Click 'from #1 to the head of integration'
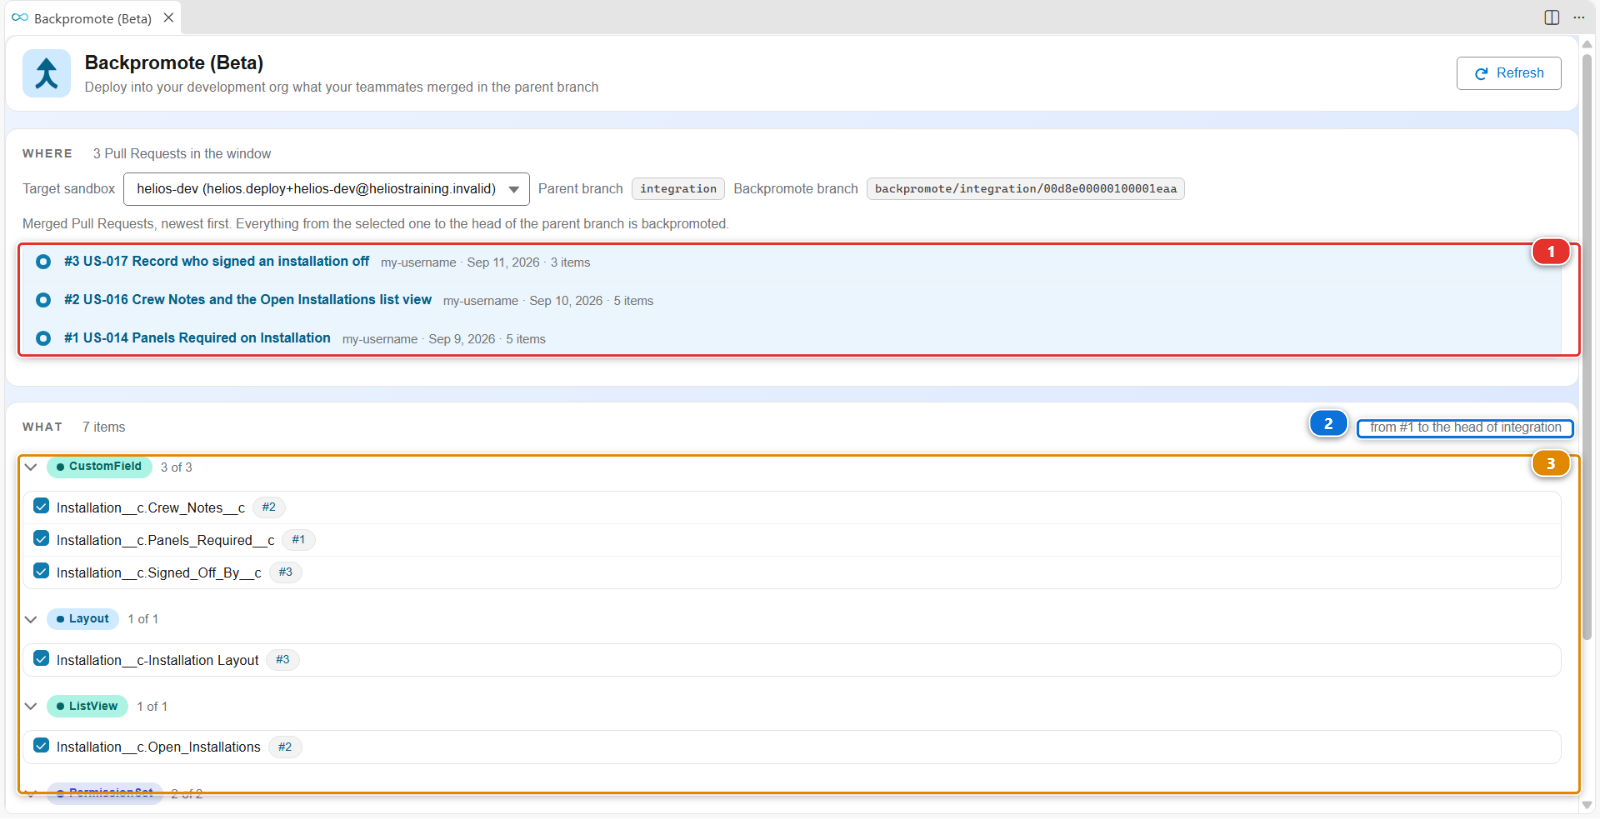This screenshot has height=819, width=1600. [1465, 427]
